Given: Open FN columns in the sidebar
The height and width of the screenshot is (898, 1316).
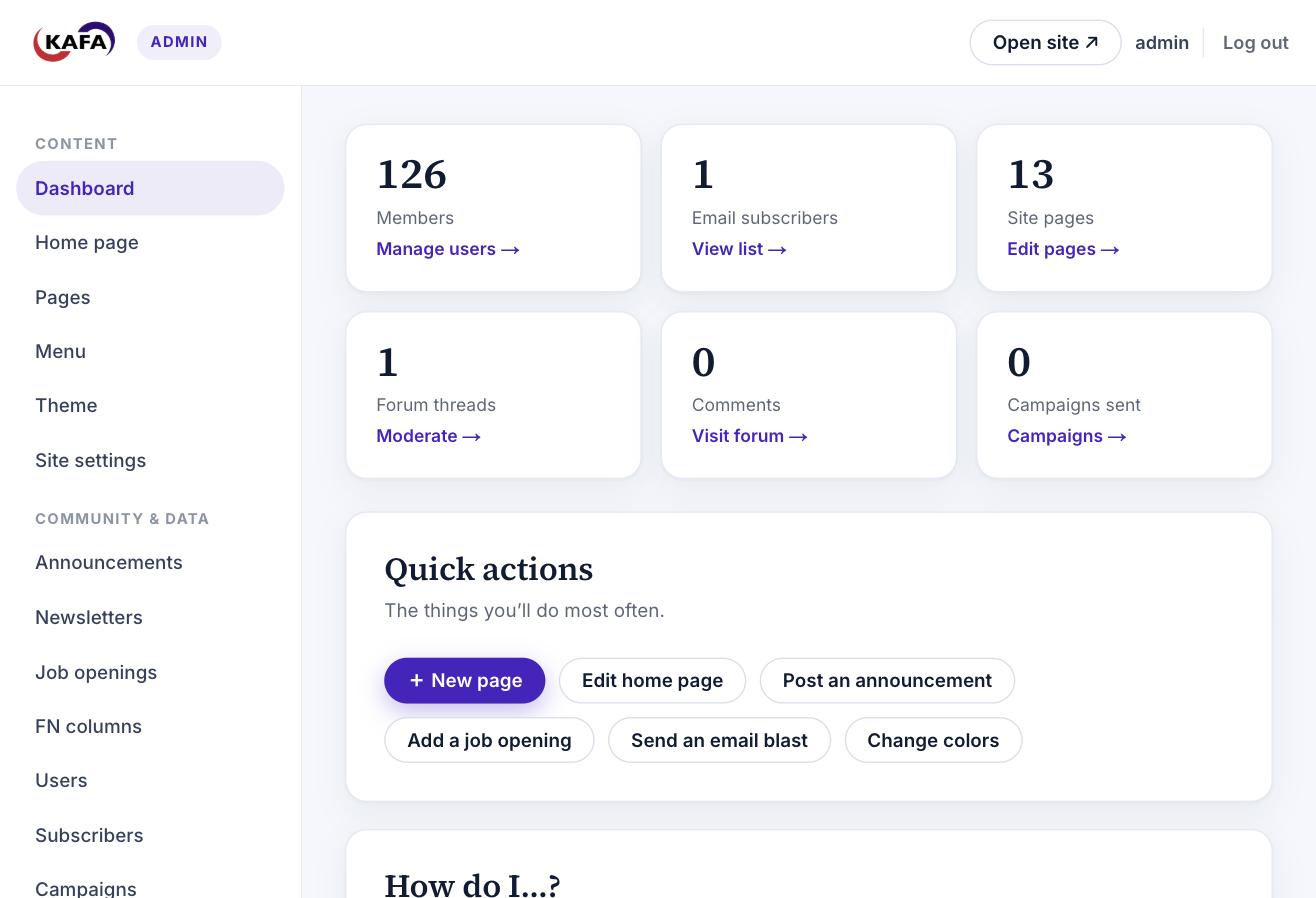Looking at the screenshot, I should tap(150, 726).
